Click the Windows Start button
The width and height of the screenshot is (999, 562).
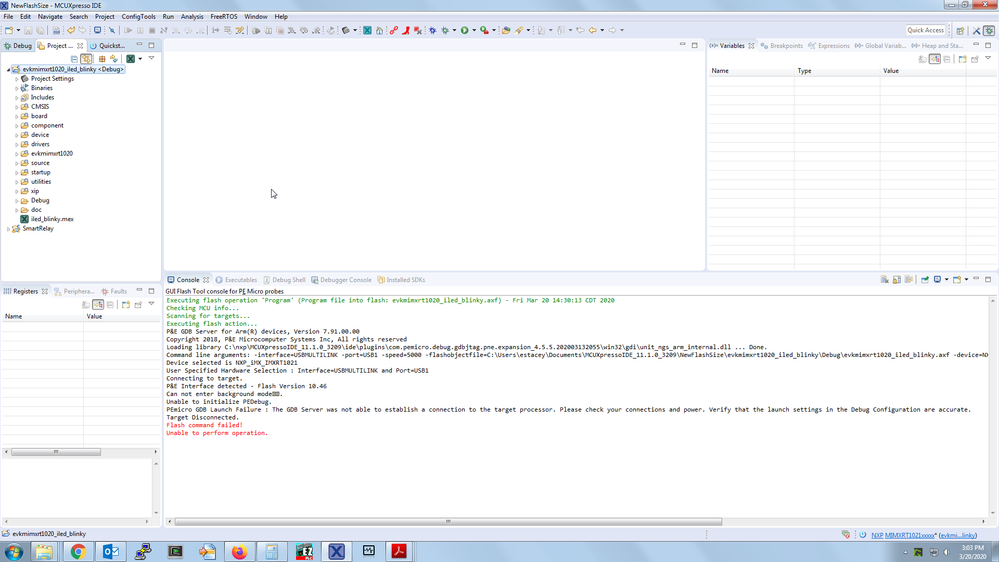(x=13, y=551)
